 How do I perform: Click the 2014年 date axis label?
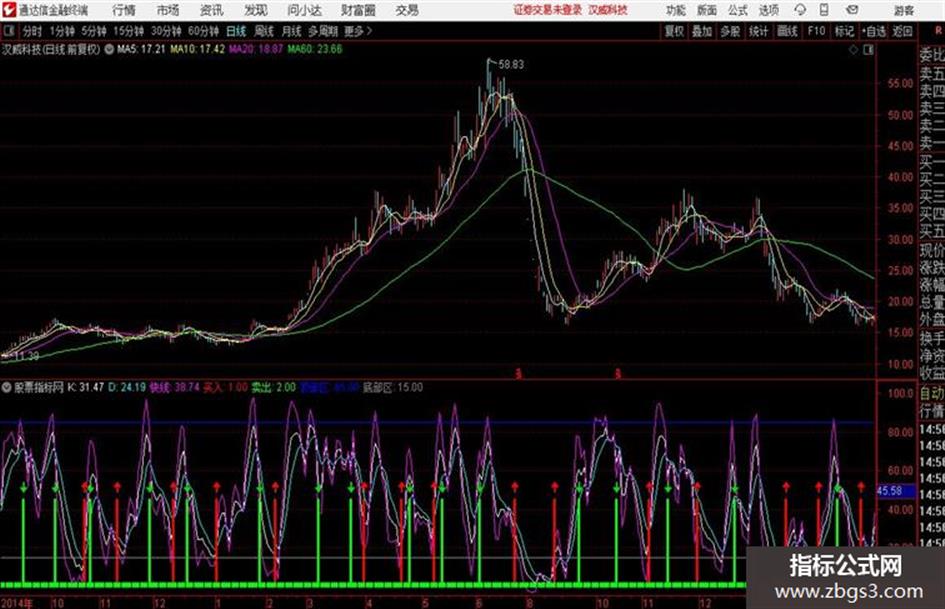16,602
